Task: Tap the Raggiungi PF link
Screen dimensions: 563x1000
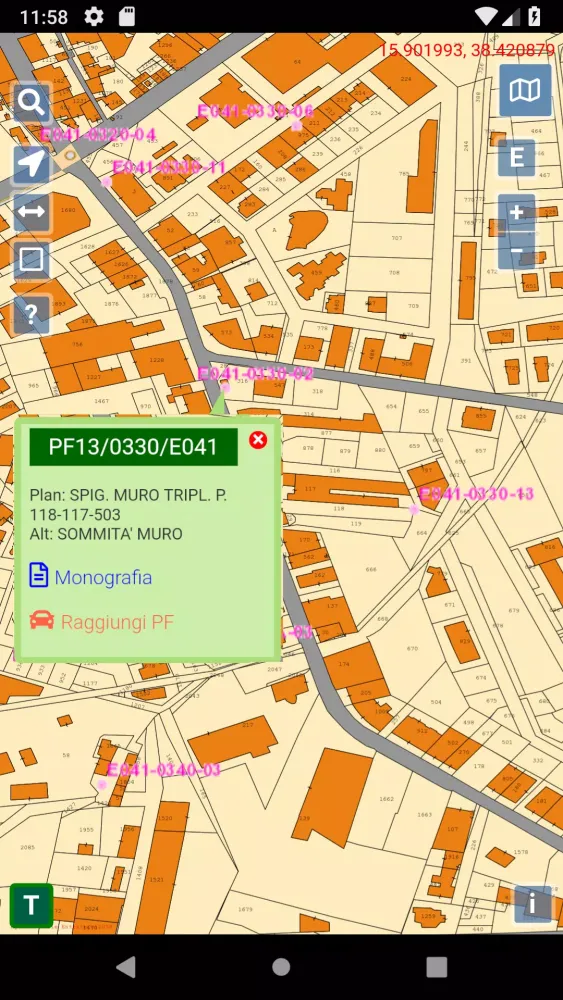Action: 117,622
